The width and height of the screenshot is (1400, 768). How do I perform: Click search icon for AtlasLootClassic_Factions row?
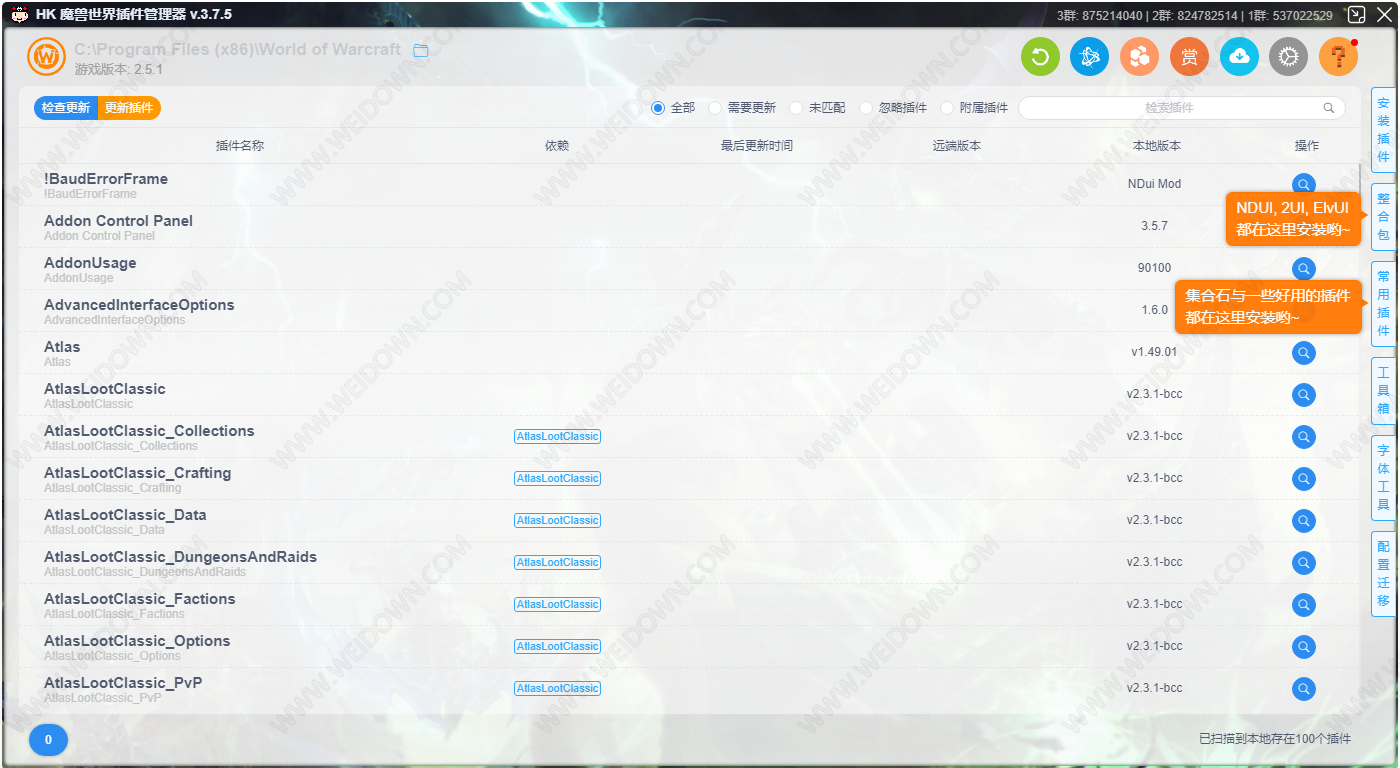point(1304,605)
